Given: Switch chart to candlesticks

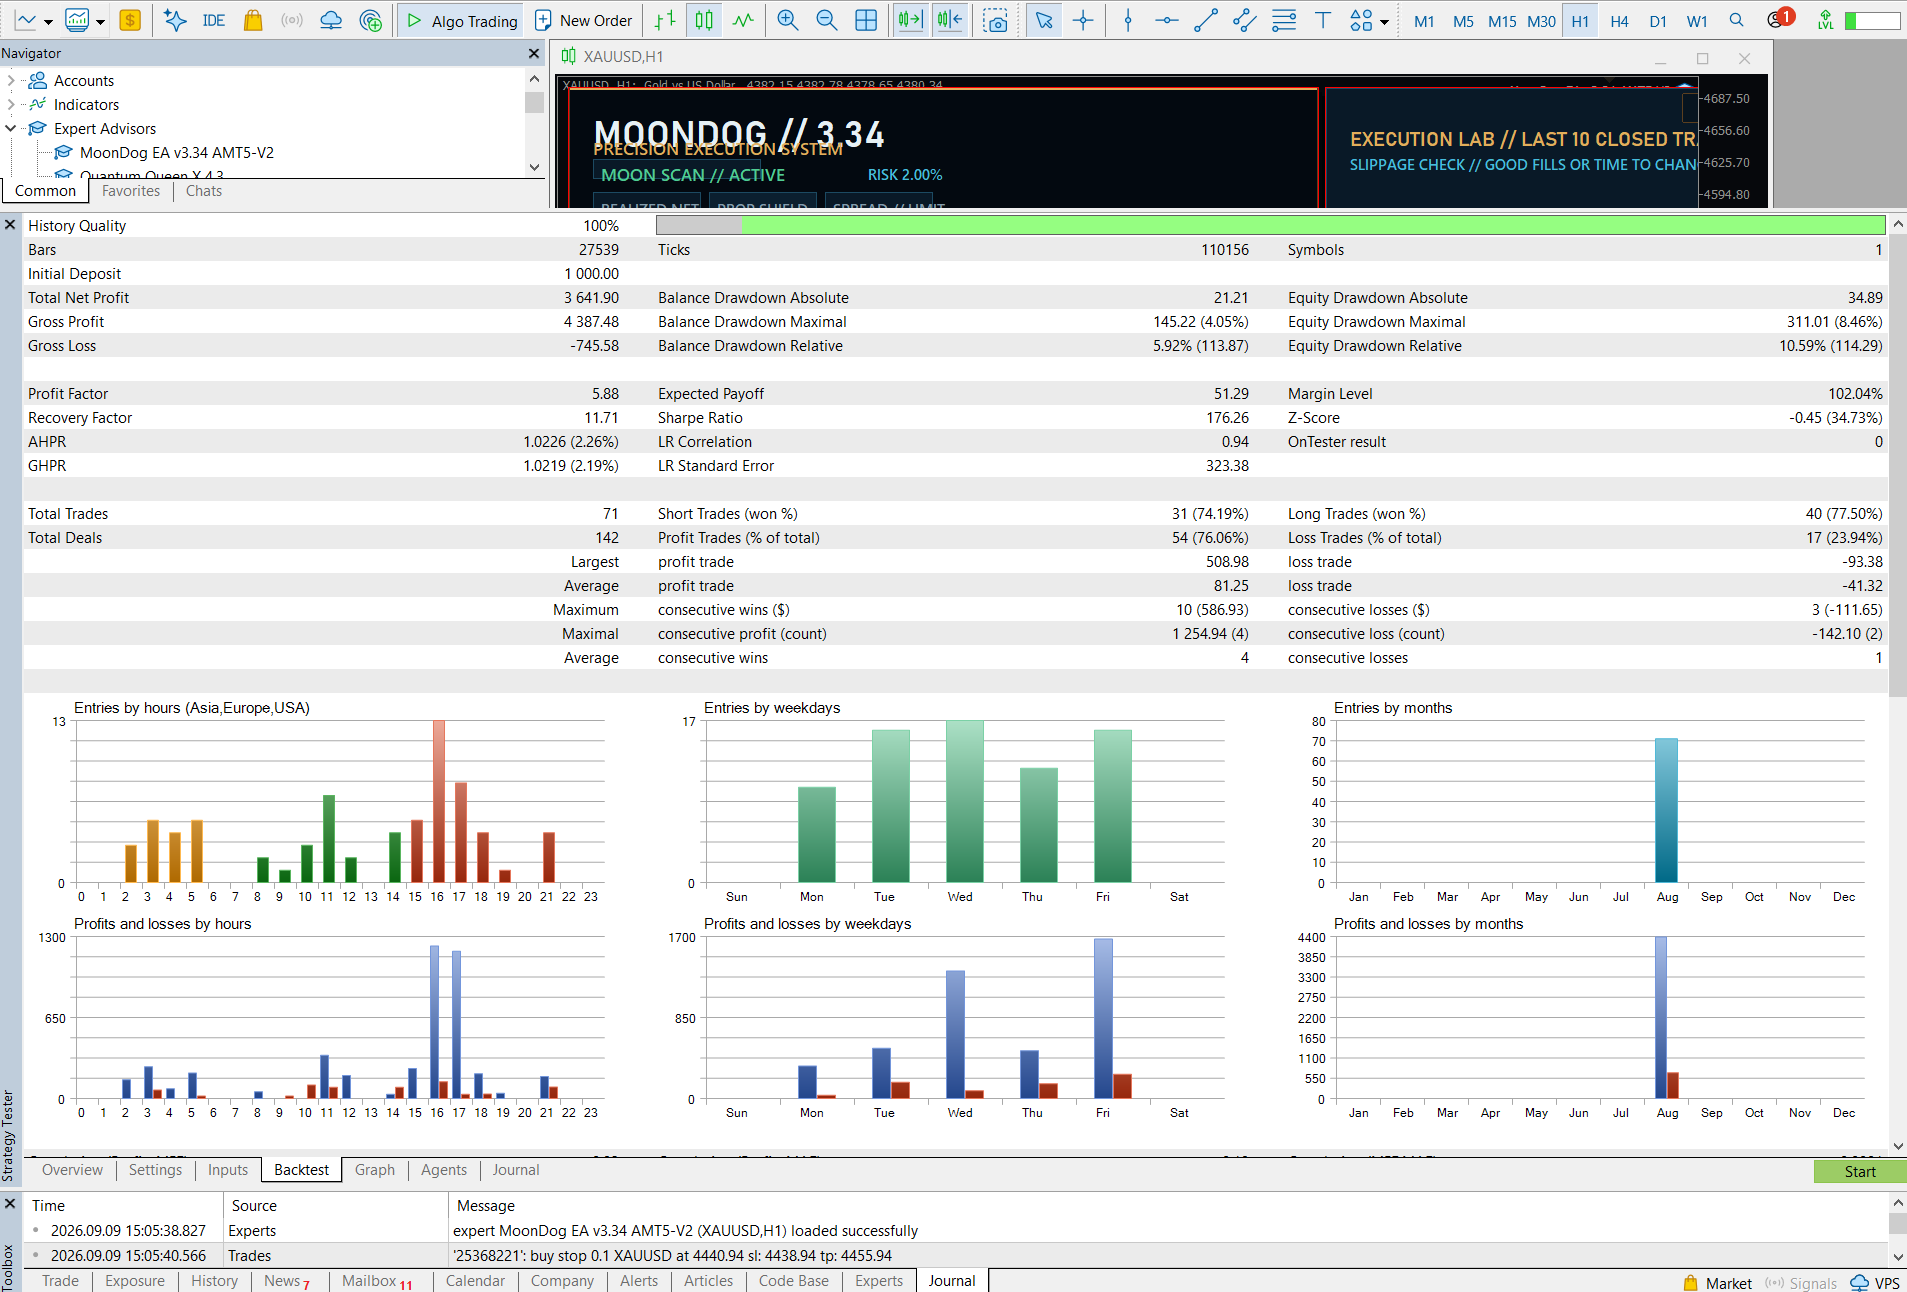Looking at the screenshot, I should pos(704,20).
